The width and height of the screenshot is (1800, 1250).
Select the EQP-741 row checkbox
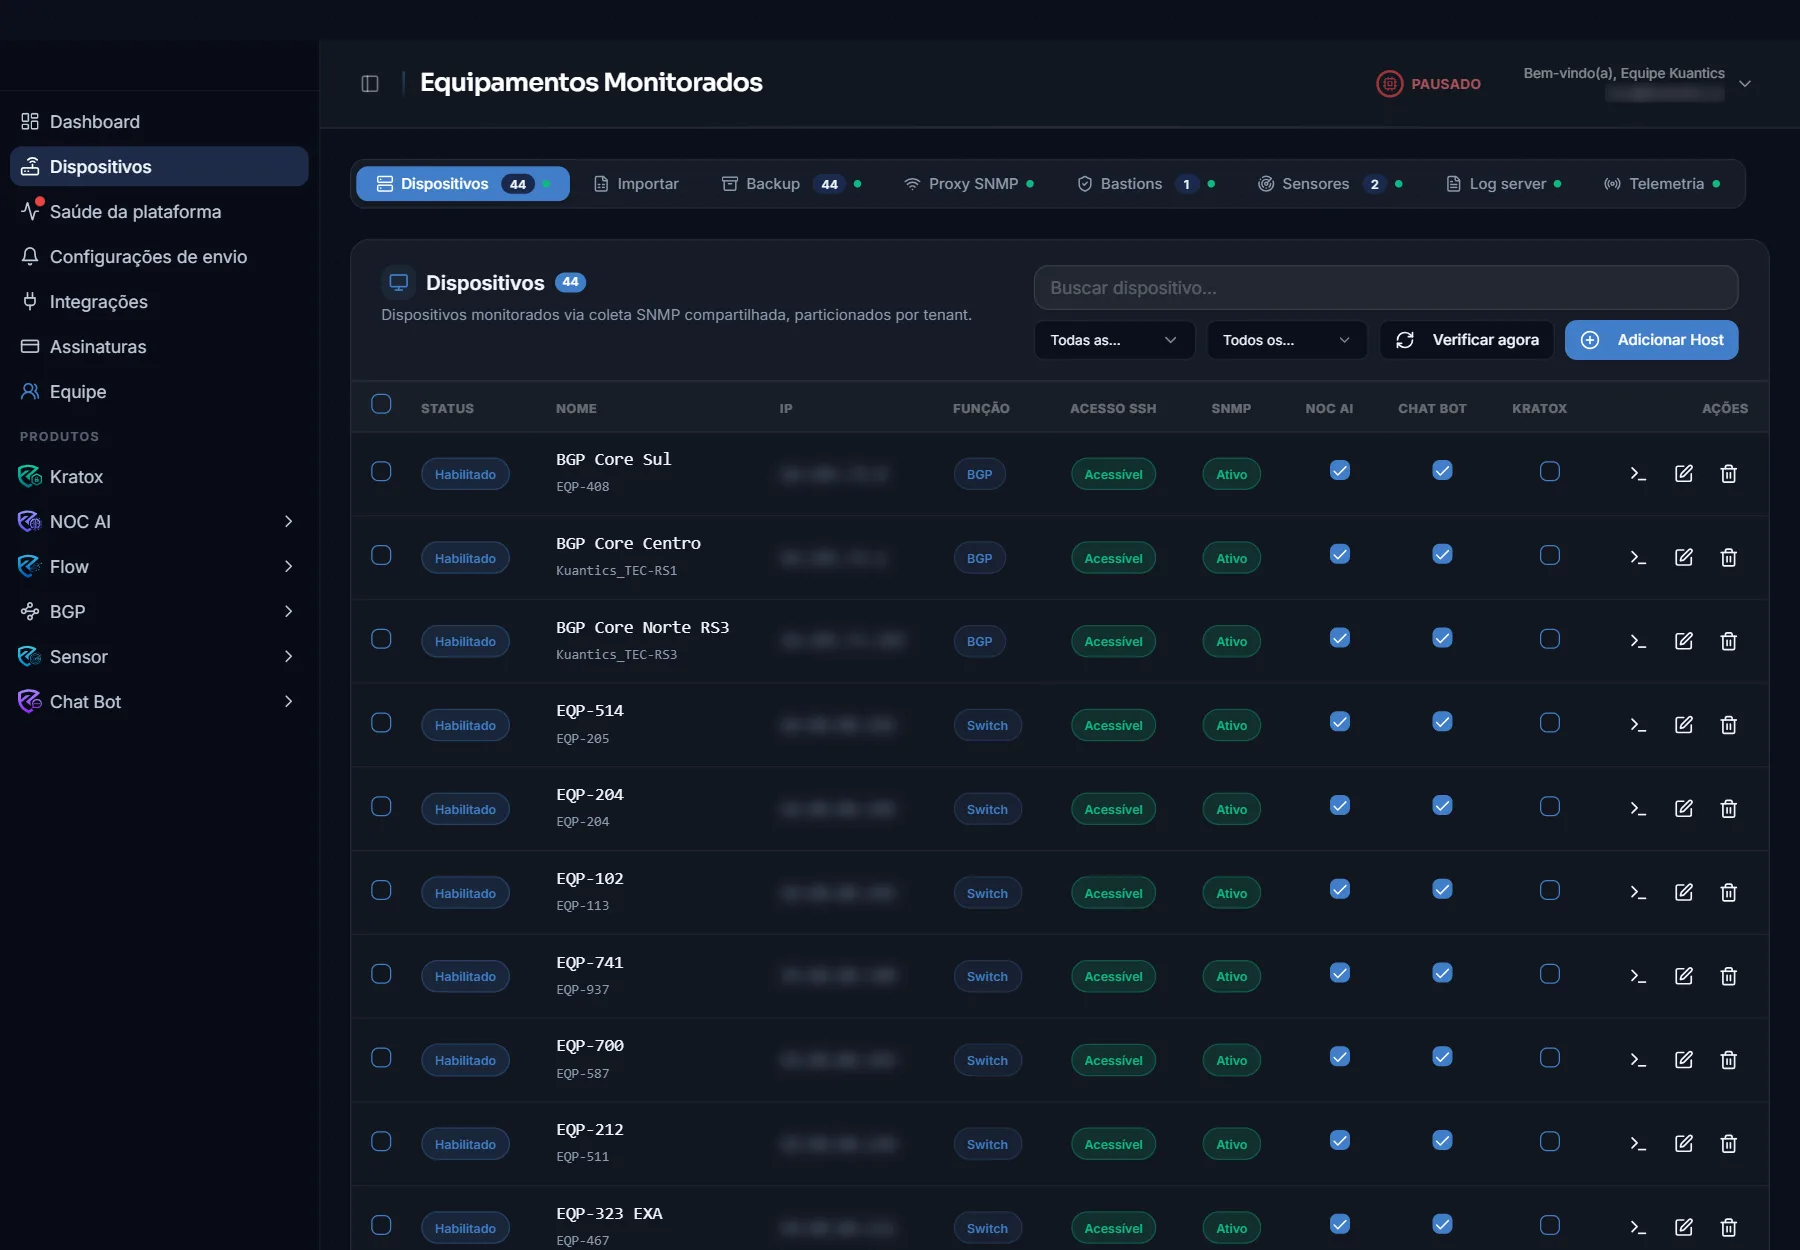pyautogui.click(x=381, y=974)
